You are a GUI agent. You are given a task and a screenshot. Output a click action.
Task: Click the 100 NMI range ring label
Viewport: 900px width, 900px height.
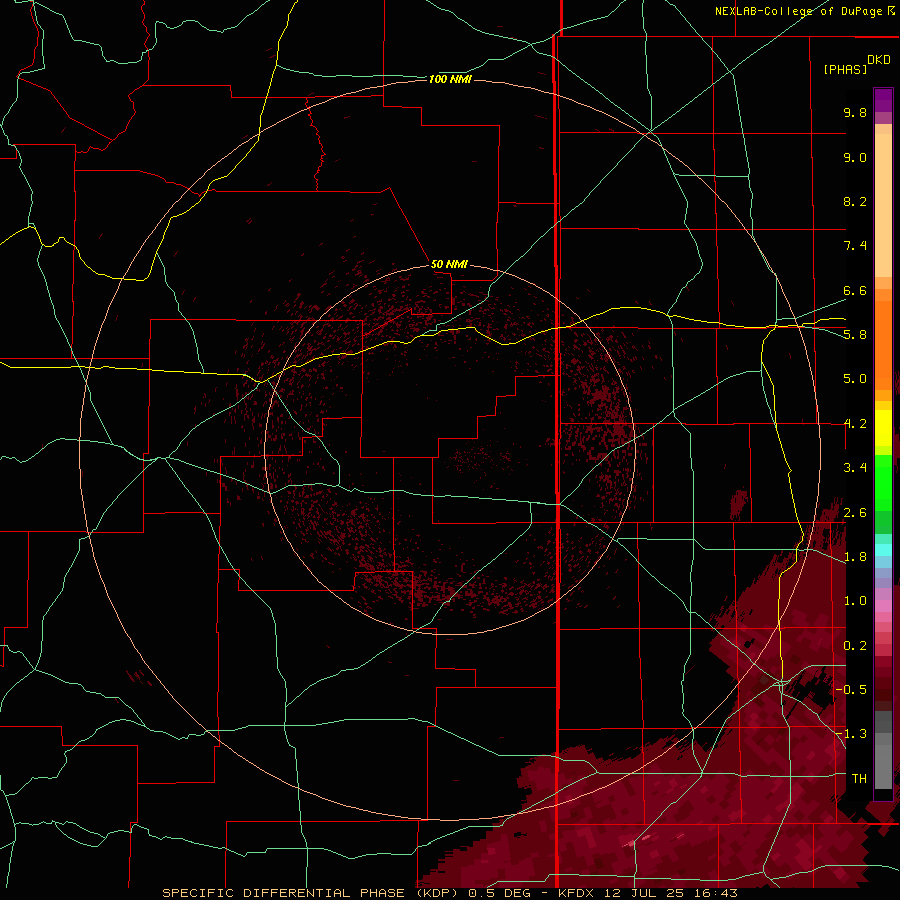pos(450,79)
